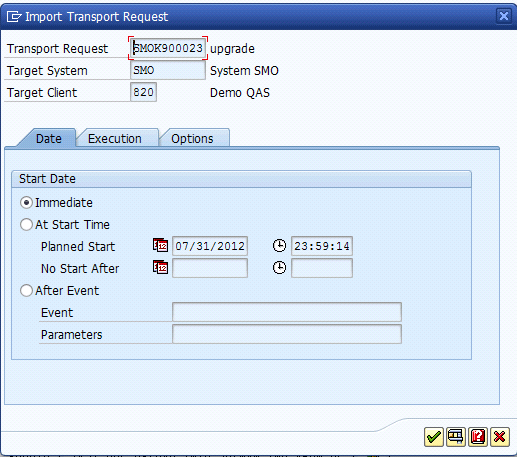Click the Transport Request input field
This screenshot has height=457, width=517.
click(x=168, y=48)
